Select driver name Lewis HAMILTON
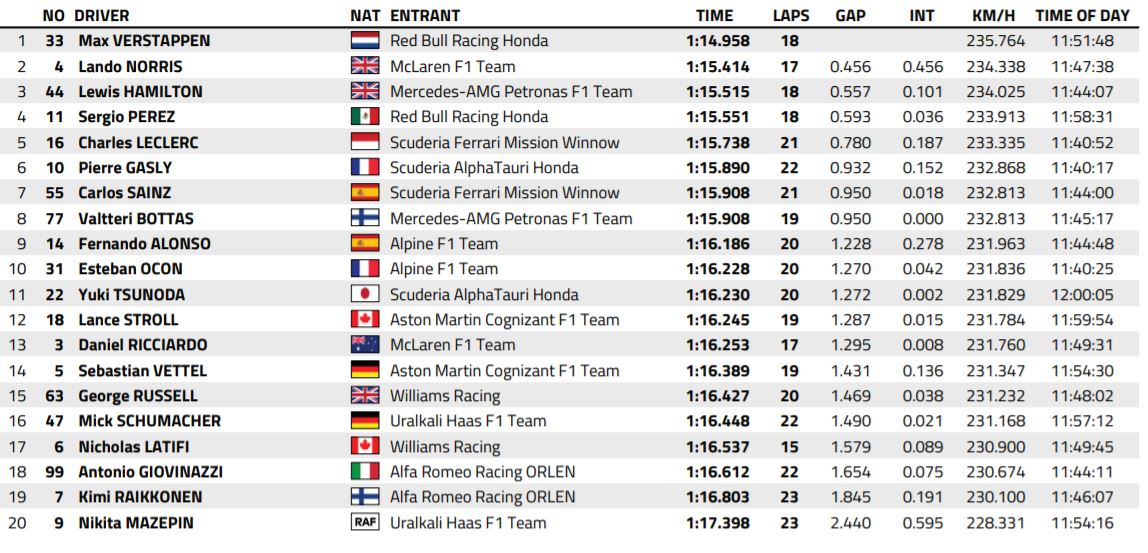The width and height of the screenshot is (1148, 553). (x=140, y=92)
